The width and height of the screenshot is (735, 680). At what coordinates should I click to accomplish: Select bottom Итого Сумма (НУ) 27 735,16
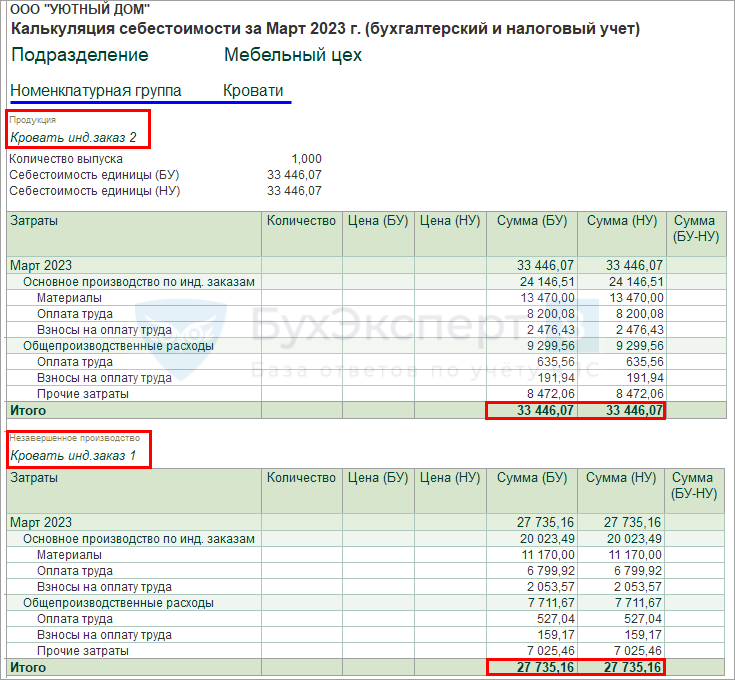(621, 667)
